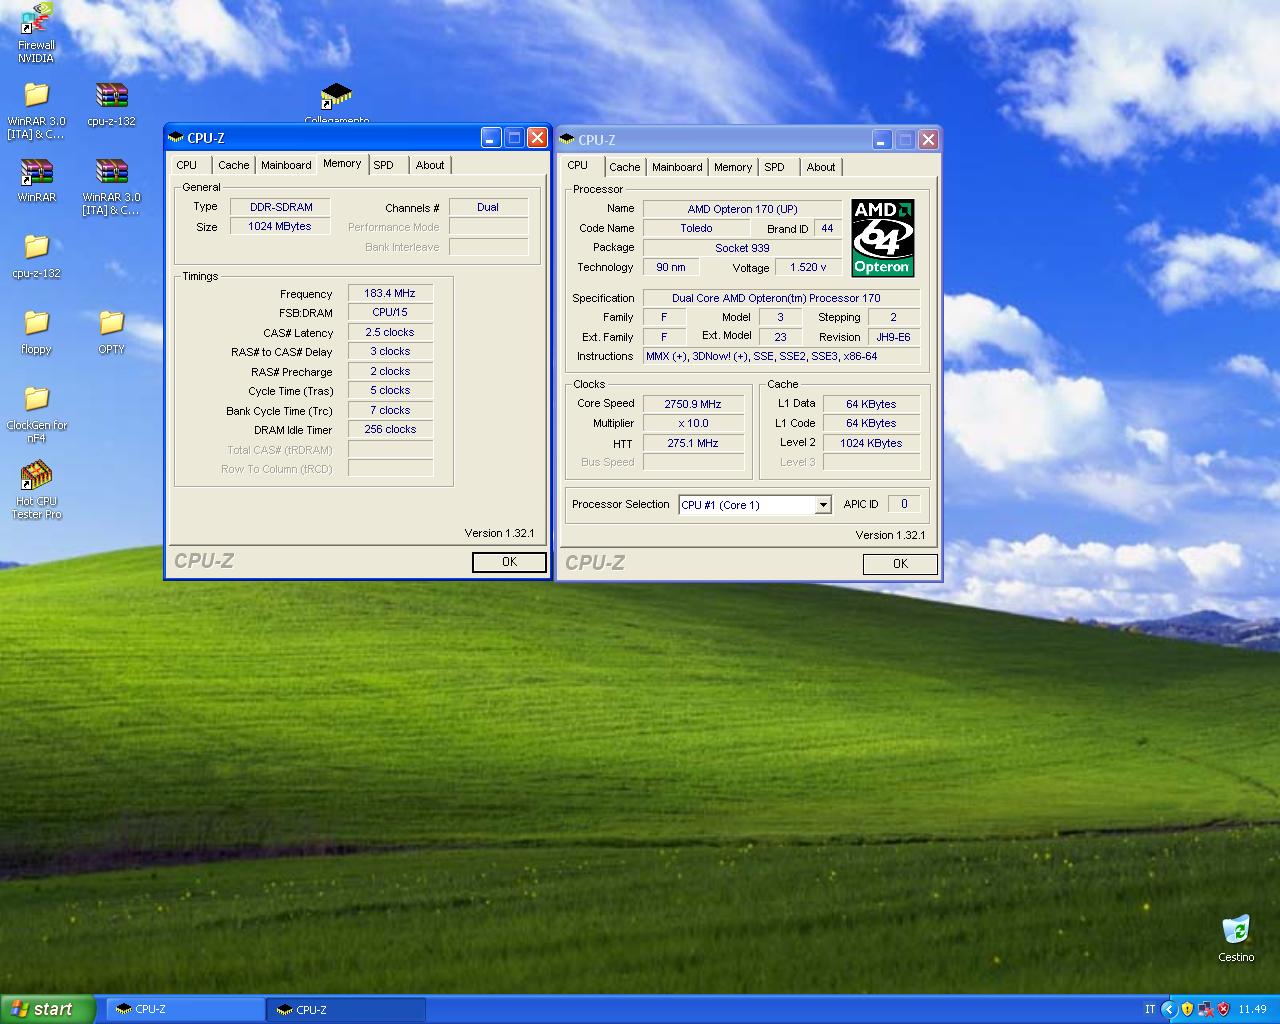Screen dimensions: 1280x1024
Task: Click the APIC ID value field
Action: tap(904, 504)
